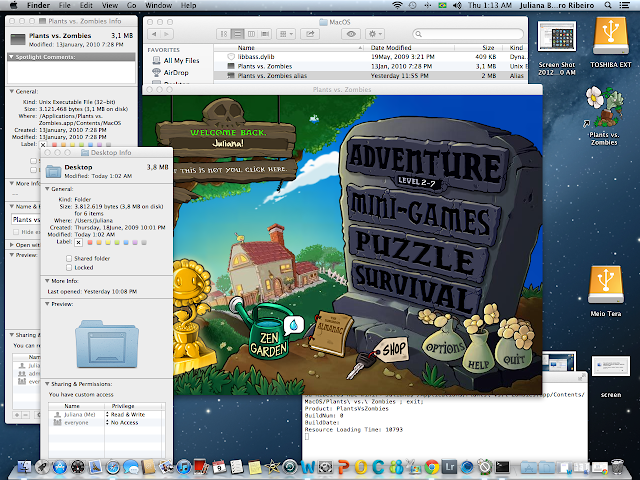This screenshot has width=640, height=480.
Task: Apply red label color in Desktop Info
Action: [x=90, y=242]
